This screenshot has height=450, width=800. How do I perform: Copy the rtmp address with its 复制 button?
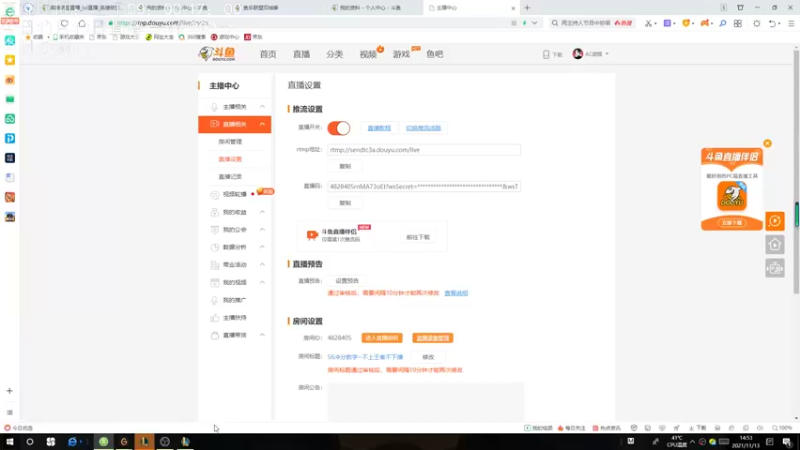coord(345,166)
